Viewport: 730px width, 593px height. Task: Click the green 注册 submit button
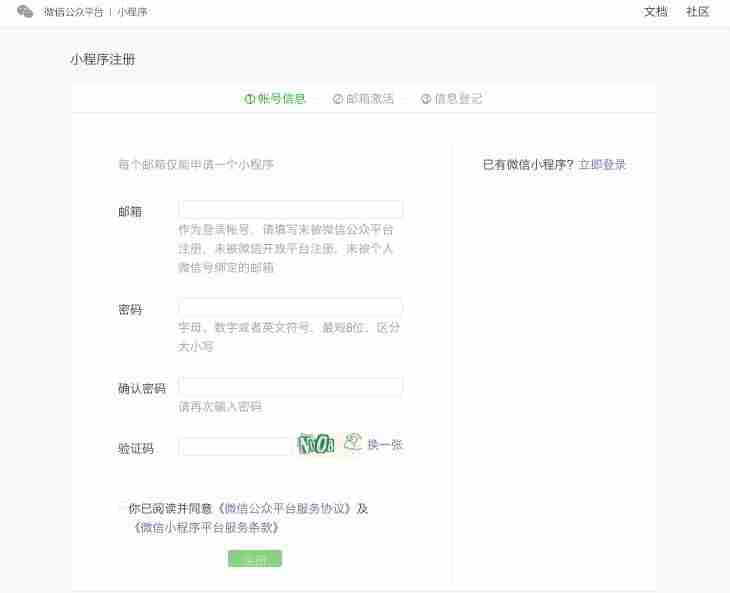tap(255, 559)
